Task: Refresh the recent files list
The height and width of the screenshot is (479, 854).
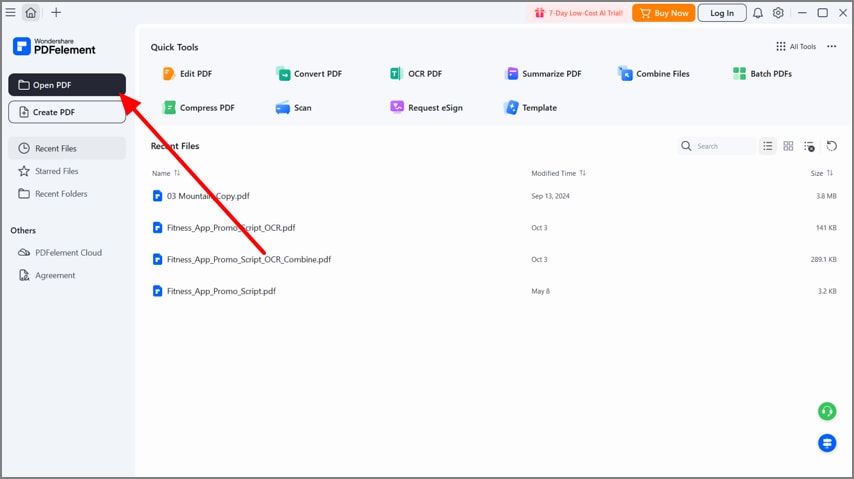Action: (831, 146)
